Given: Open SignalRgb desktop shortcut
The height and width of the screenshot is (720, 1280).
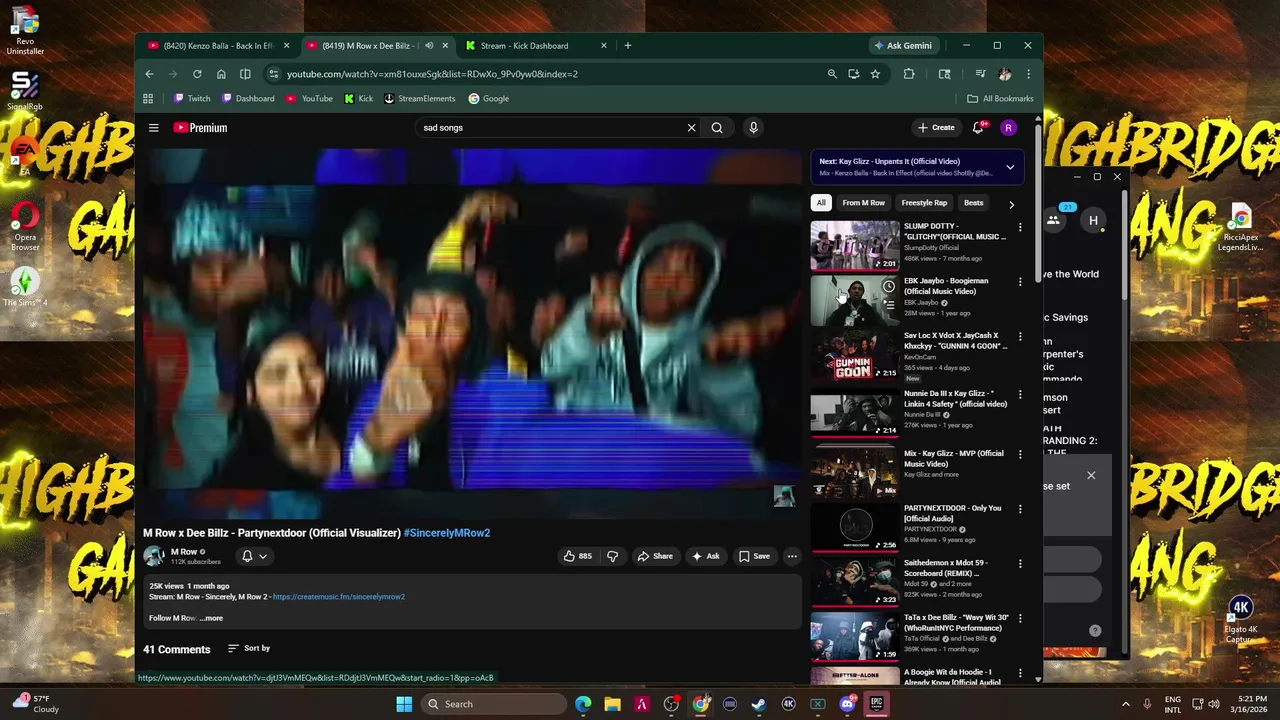Looking at the screenshot, I should click(25, 91).
